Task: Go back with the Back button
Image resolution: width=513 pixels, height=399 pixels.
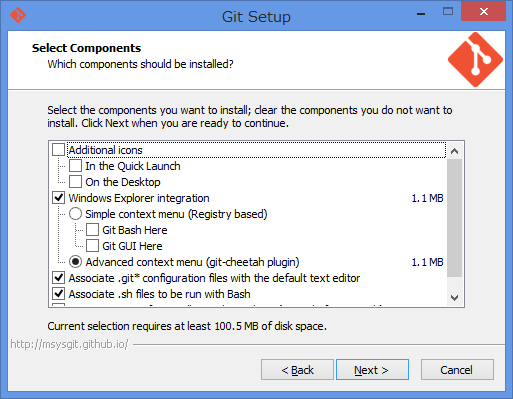Action: click(297, 369)
